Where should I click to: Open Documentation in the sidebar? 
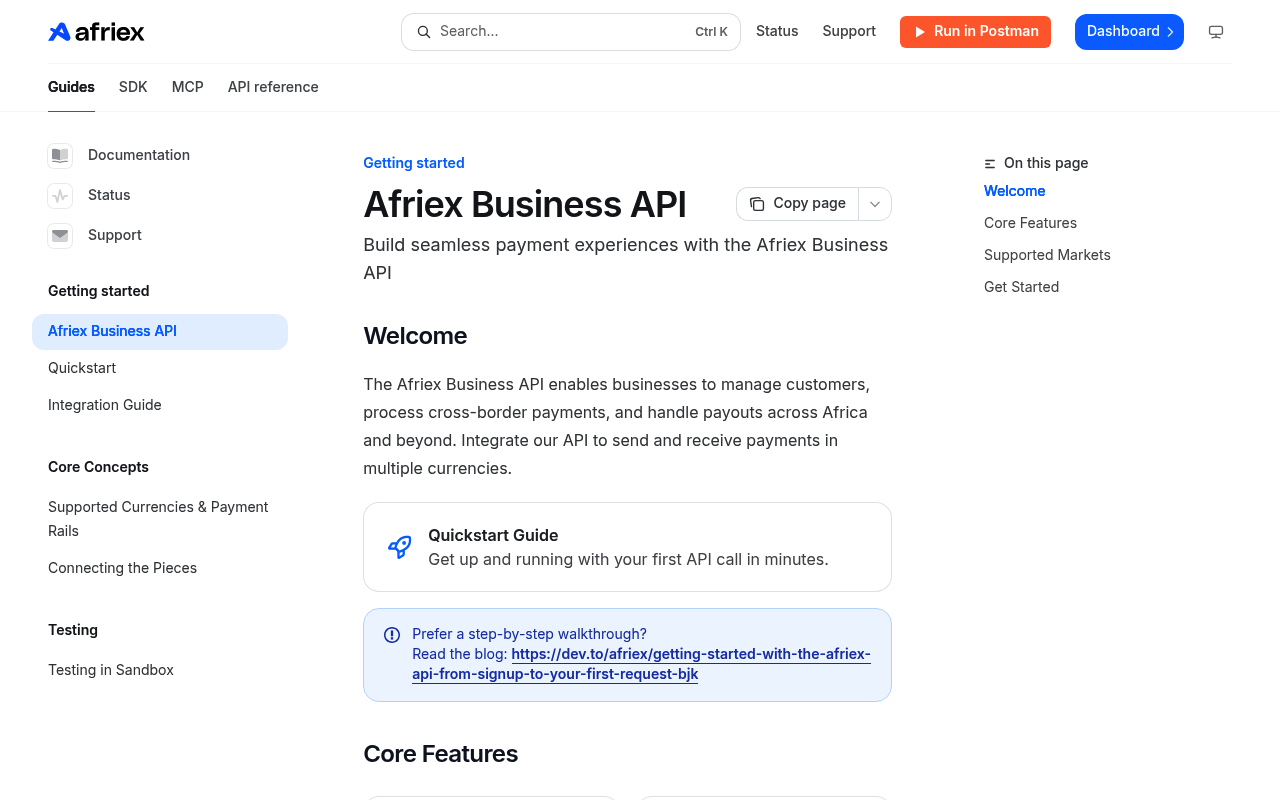point(139,155)
